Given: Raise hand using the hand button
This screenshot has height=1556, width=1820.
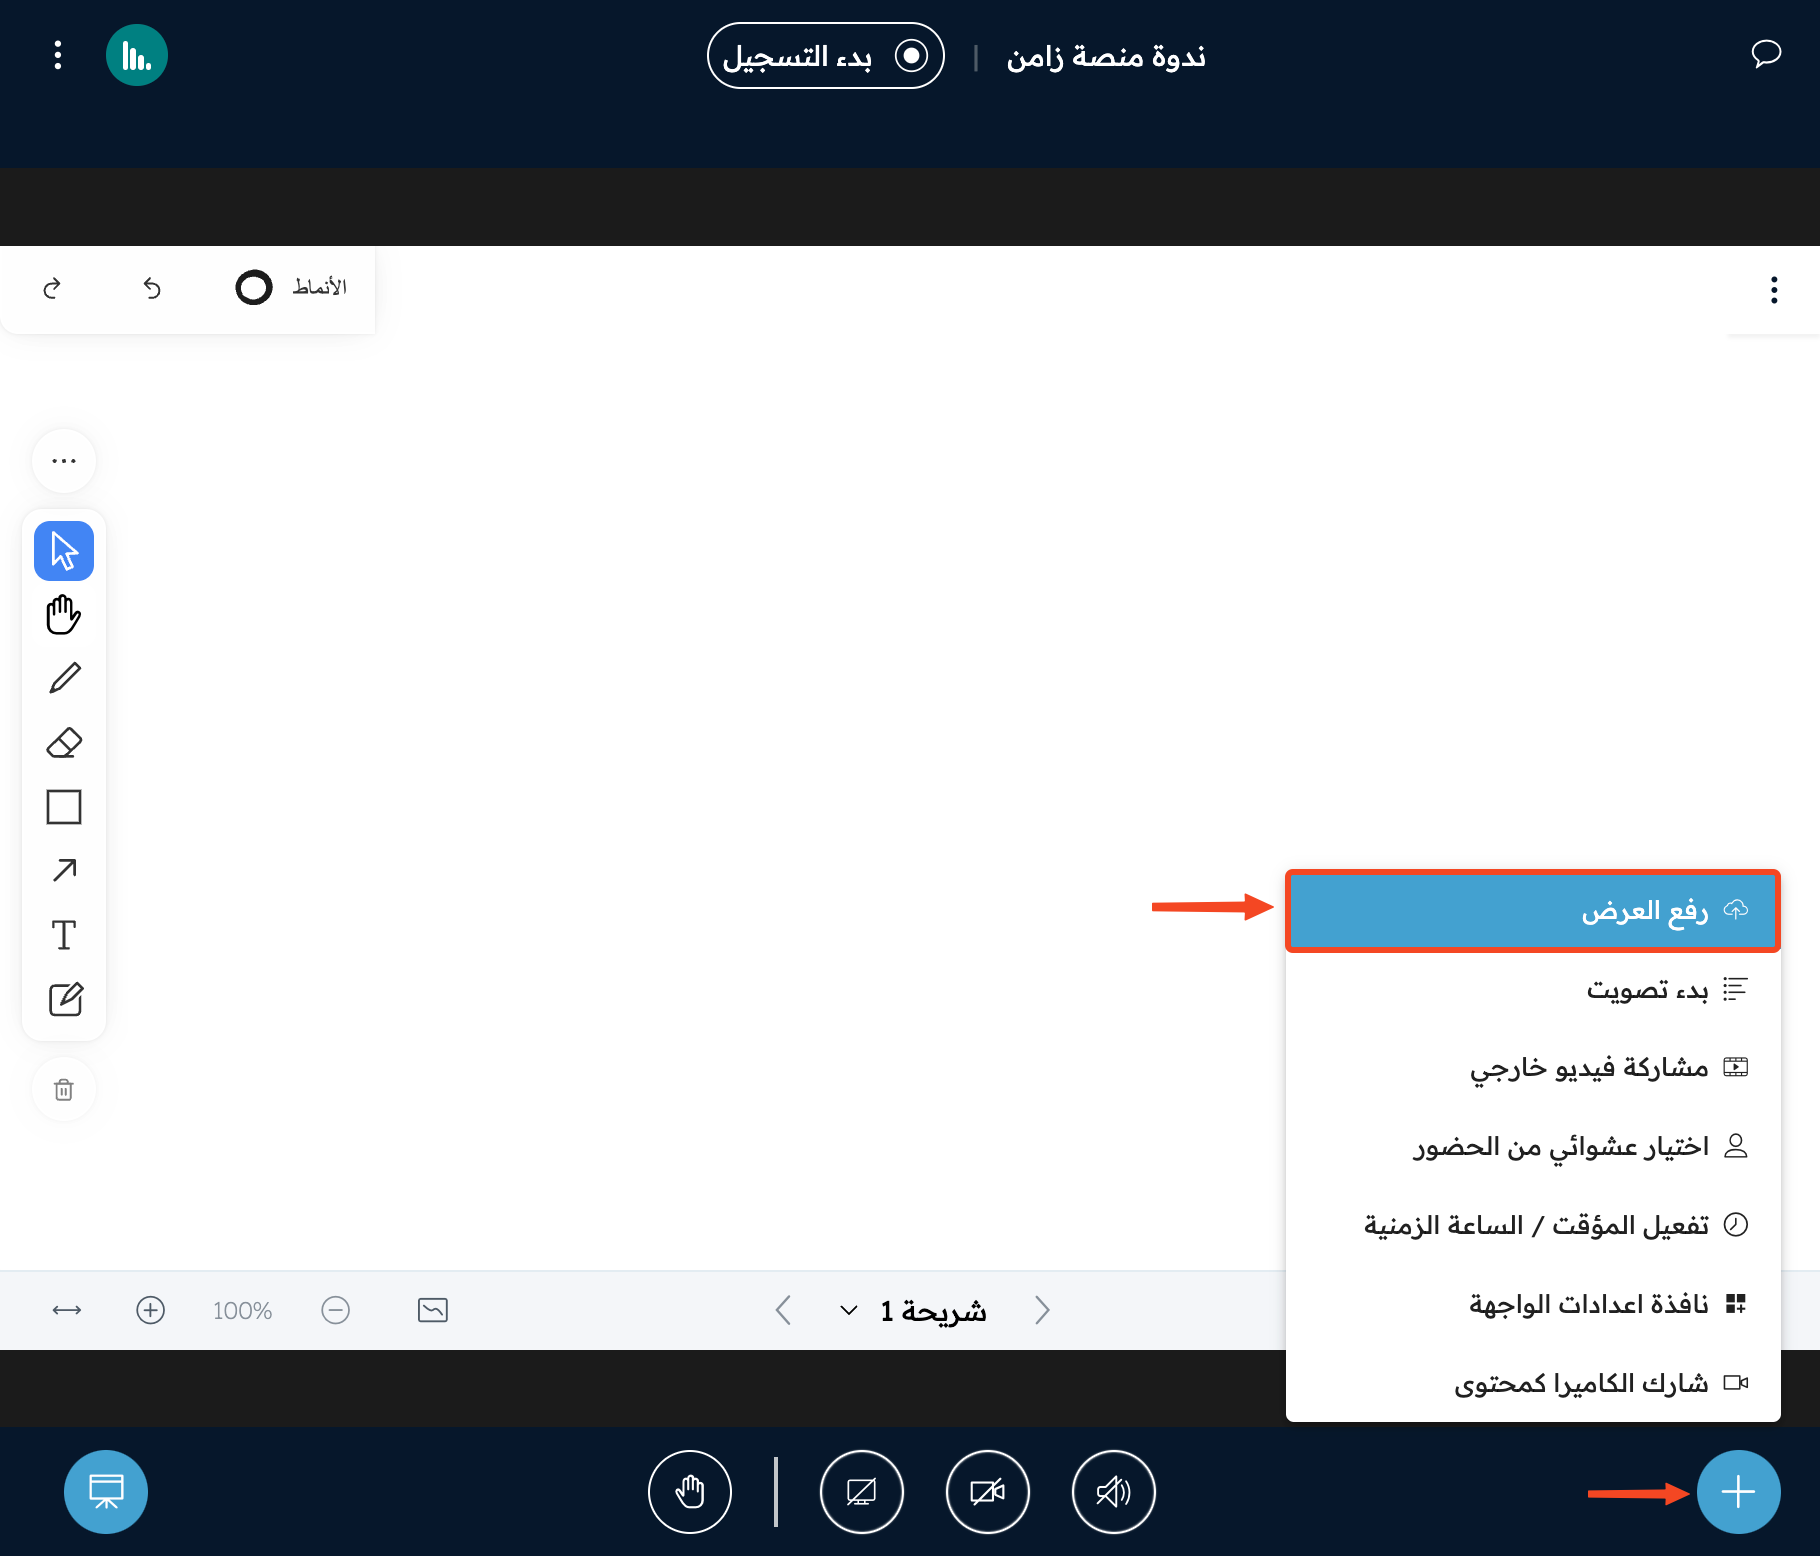Looking at the screenshot, I should 690,1492.
